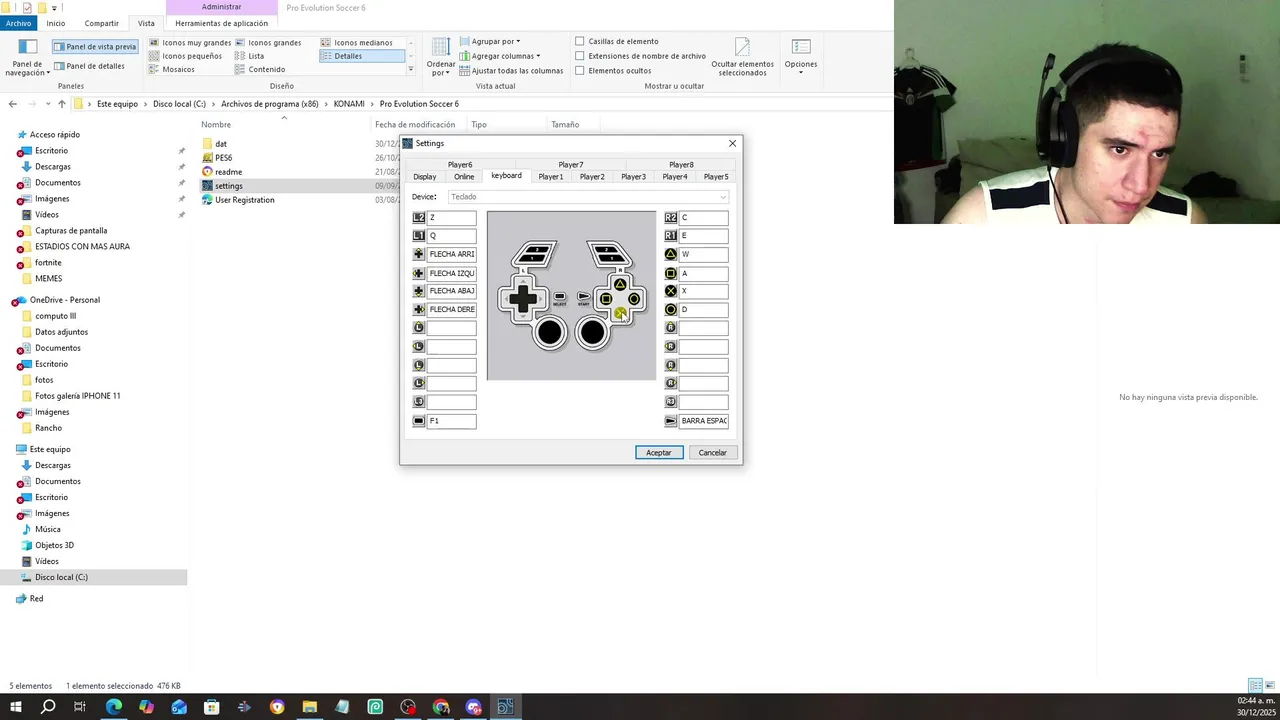Toggle Panel de vista previa
Viewport: 1280px width, 720px height.
95,46
